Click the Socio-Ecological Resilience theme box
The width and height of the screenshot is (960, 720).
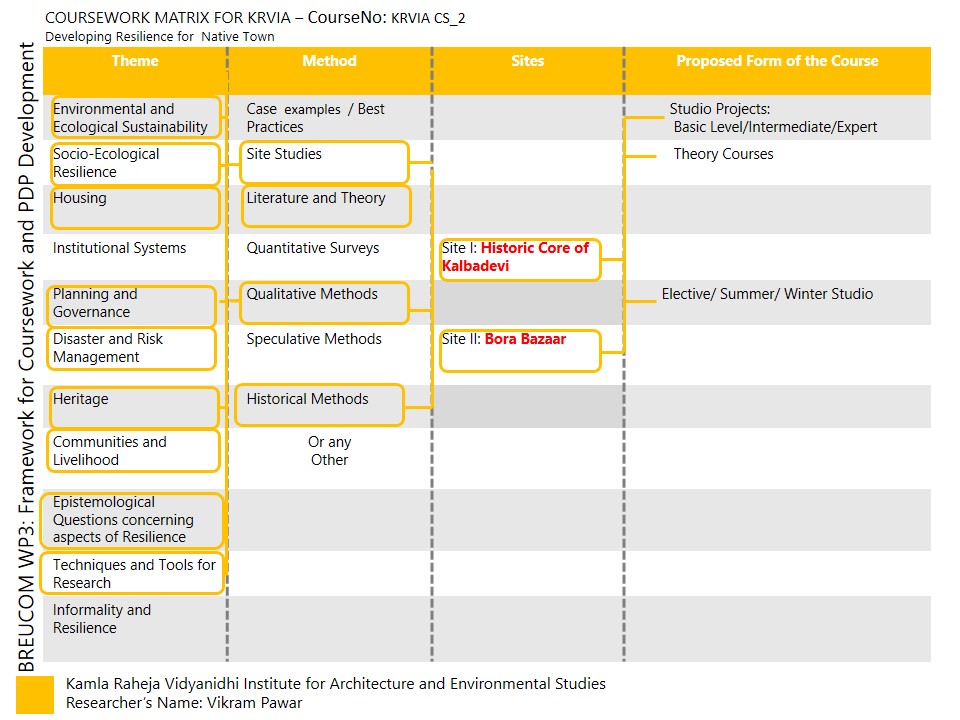click(x=135, y=163)
